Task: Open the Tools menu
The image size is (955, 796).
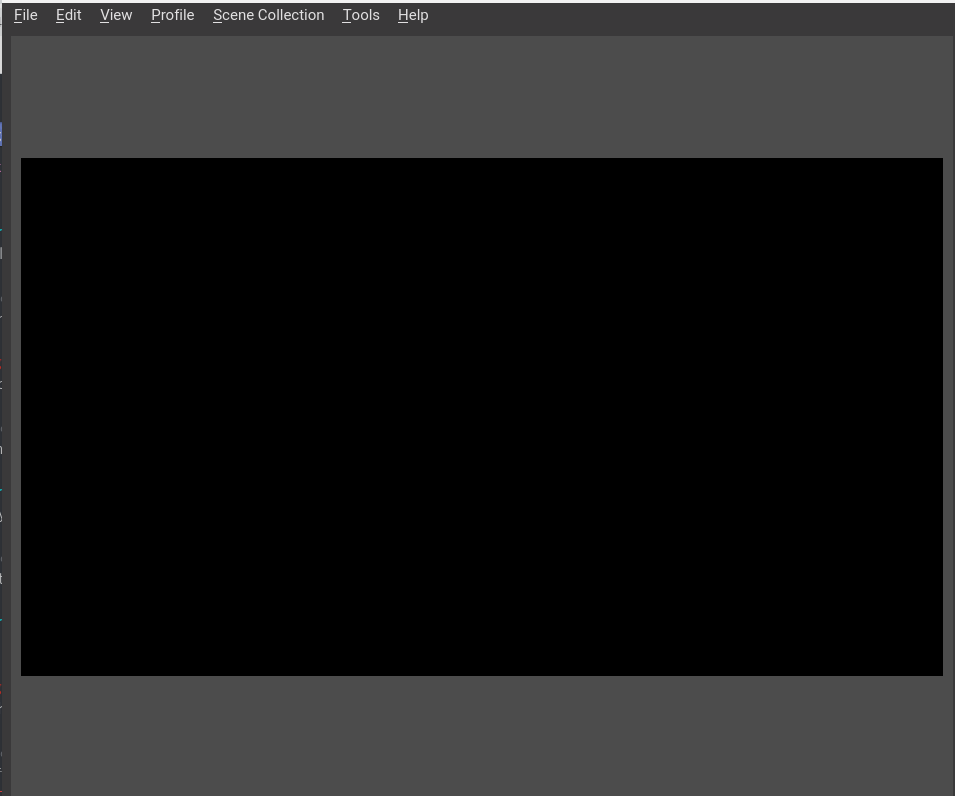Action: pyautogui.click(x=361, y=15)
